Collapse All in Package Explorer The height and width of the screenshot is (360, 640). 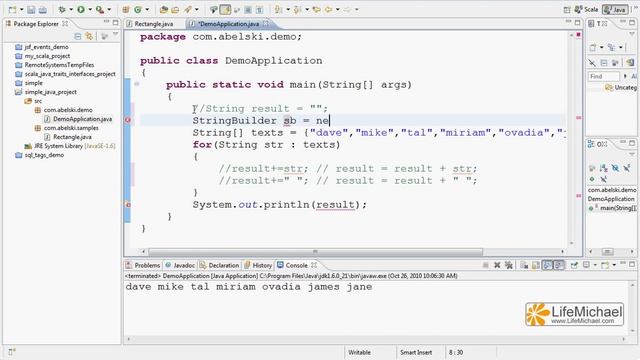[78, 36]
